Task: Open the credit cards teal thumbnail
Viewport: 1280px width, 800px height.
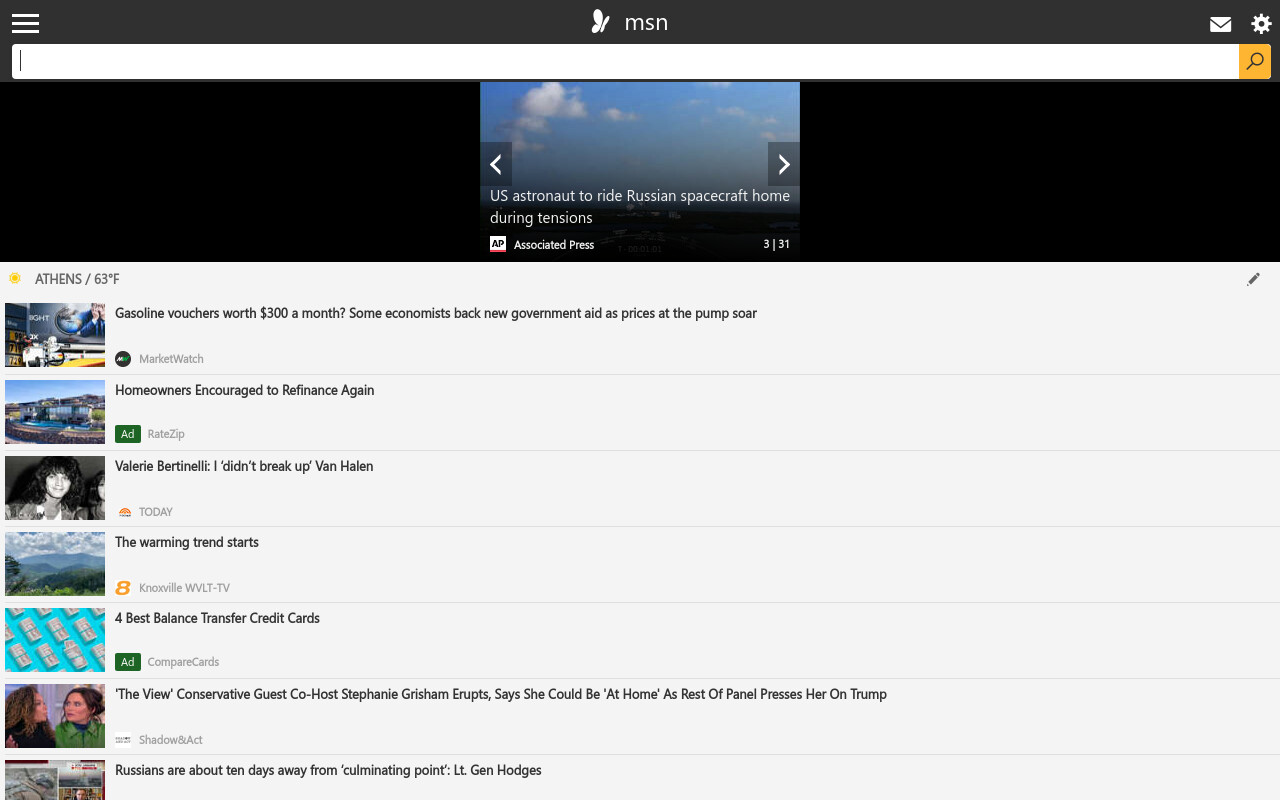Action: [55, 640]
